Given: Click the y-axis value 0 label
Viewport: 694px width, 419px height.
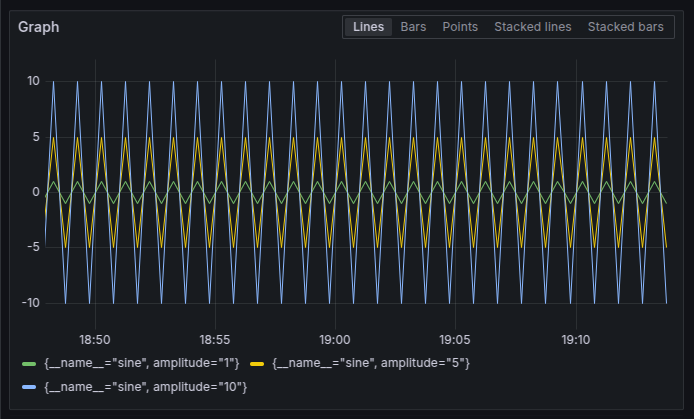Looking at the screenshot, I should 36,192.
